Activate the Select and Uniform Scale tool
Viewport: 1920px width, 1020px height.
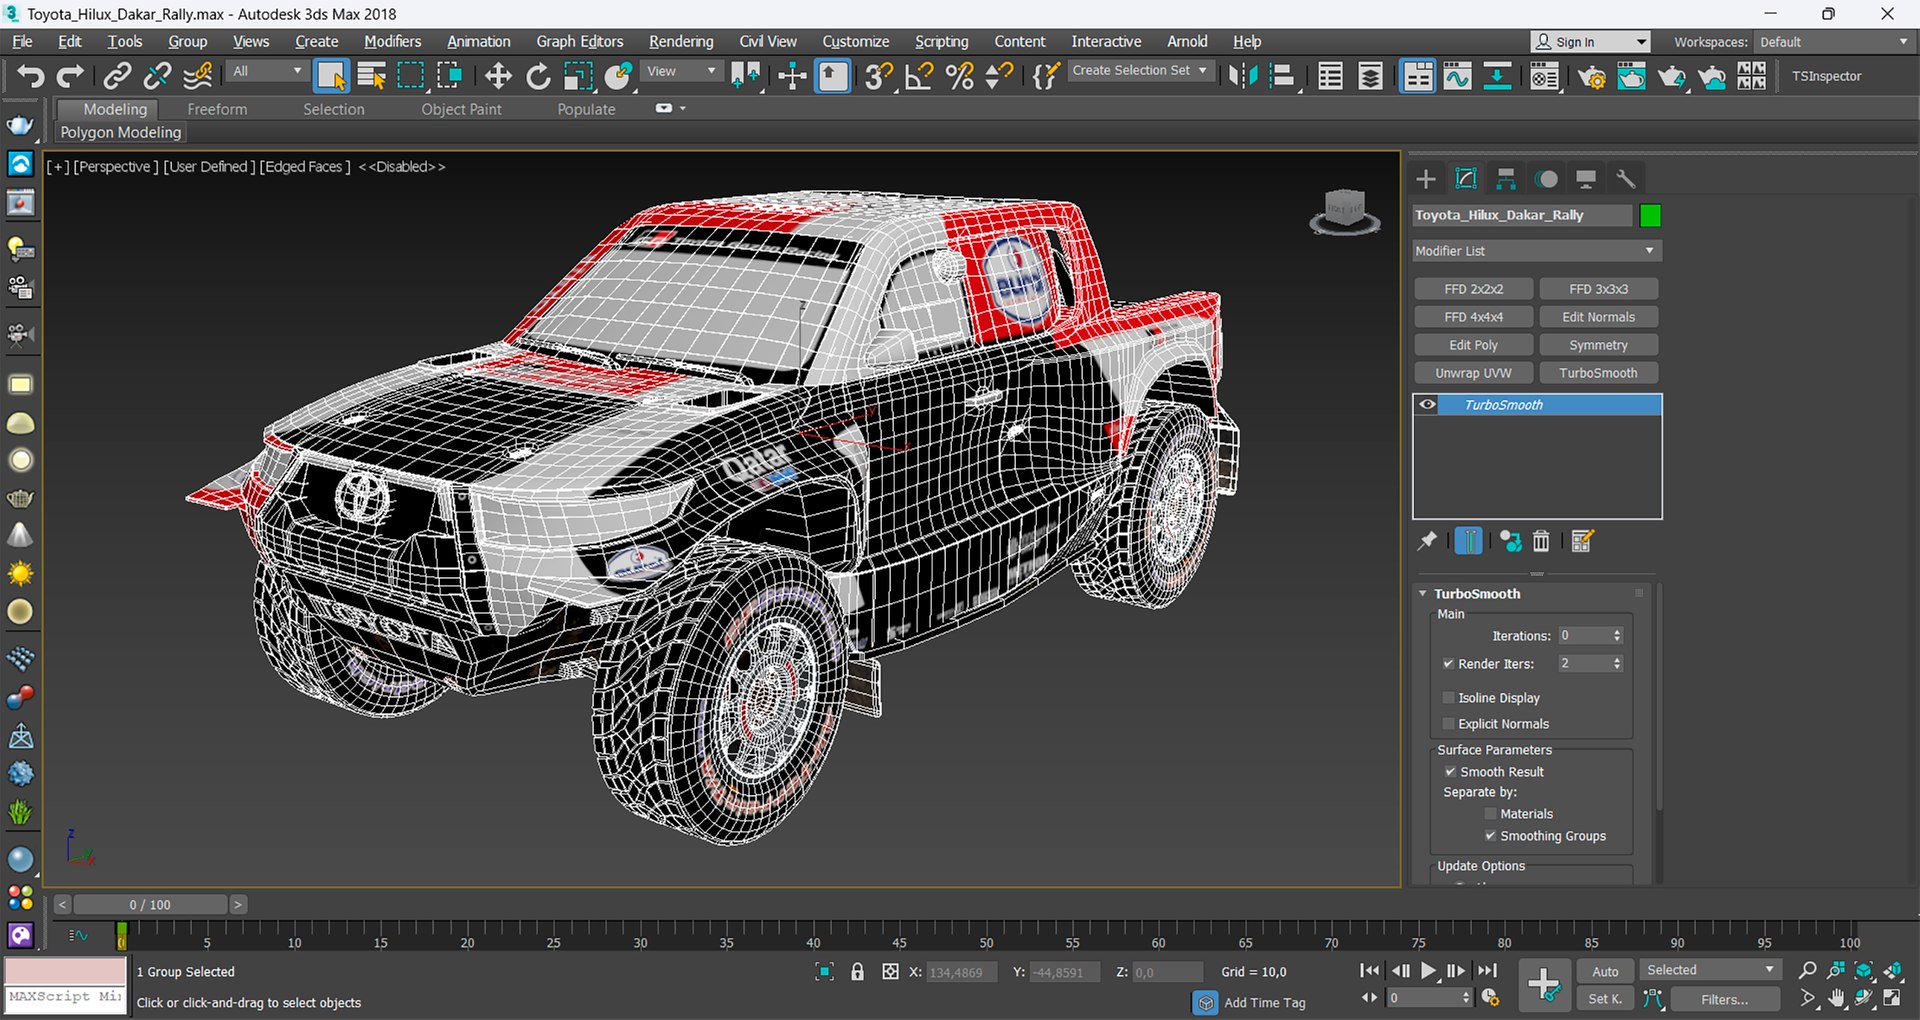tap(578, 76)
